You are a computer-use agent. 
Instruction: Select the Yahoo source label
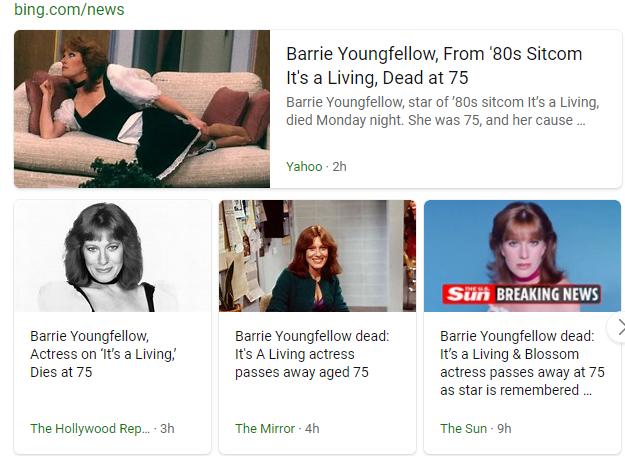304,166
